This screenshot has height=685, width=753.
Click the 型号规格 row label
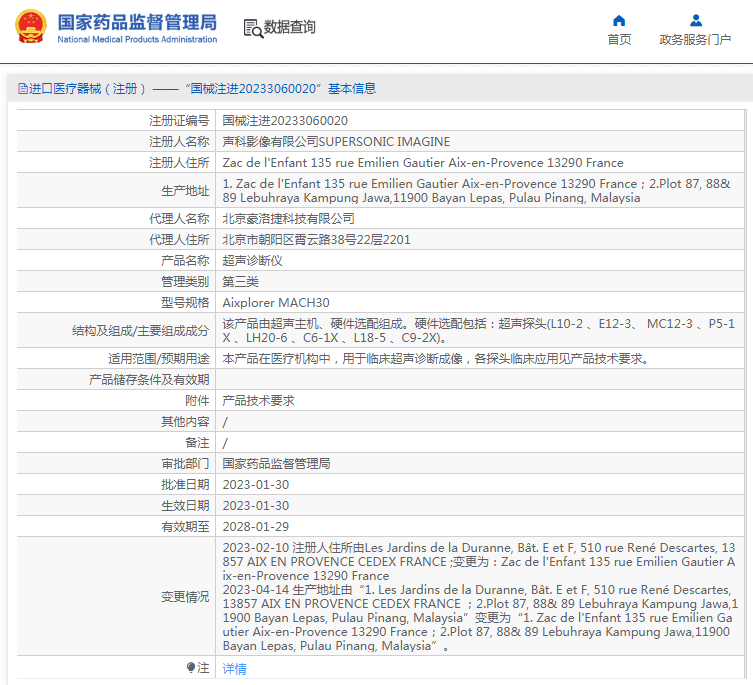point(185,303)
